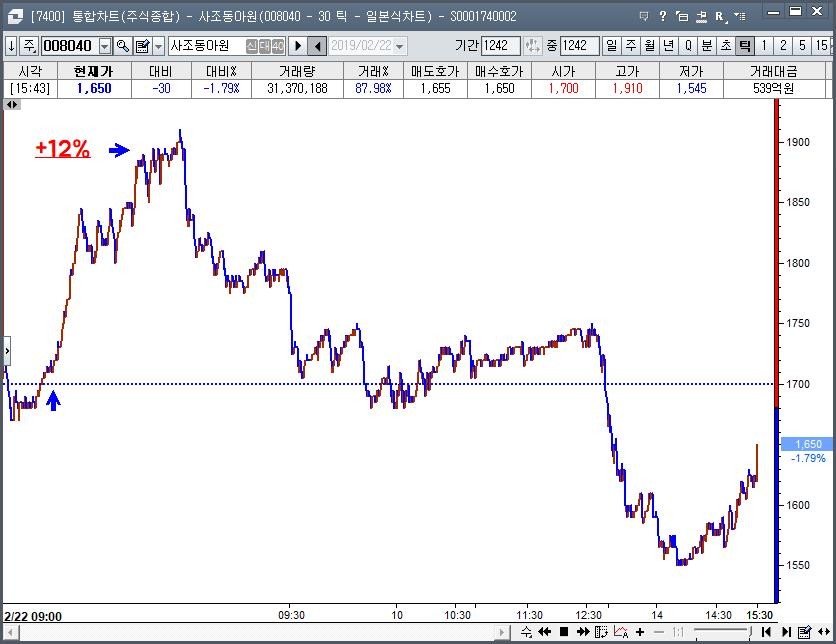Open the chart settings notepad icon at bottom right
This screenshot has width=836, height=644.
805,632
